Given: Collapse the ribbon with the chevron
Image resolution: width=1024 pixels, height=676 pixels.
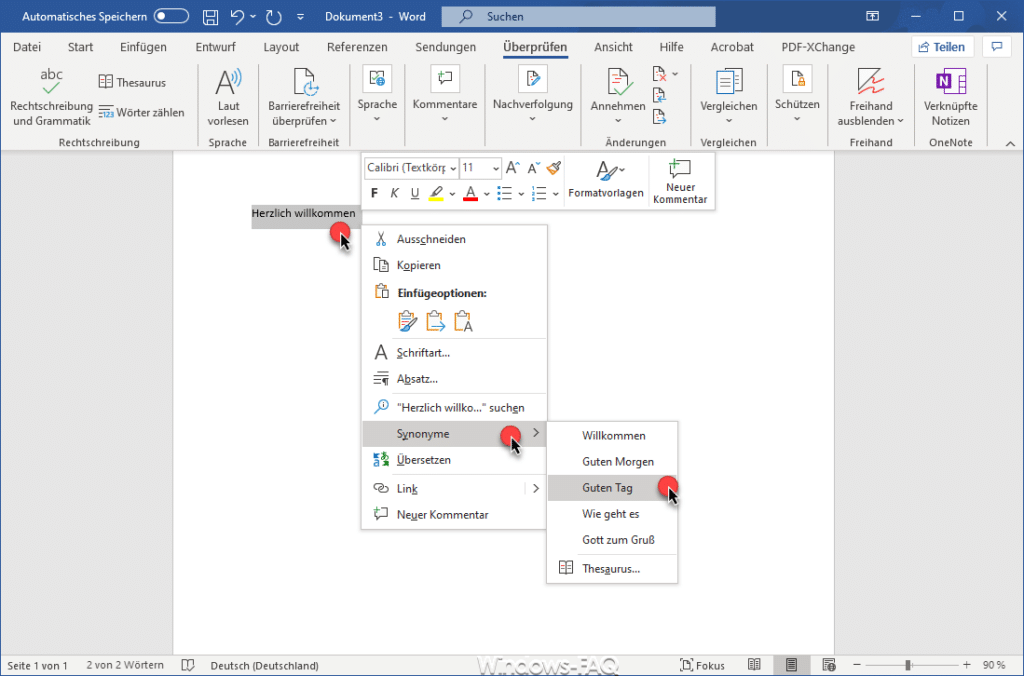Looking at the screenshot, I should [x=1010, y=143].
